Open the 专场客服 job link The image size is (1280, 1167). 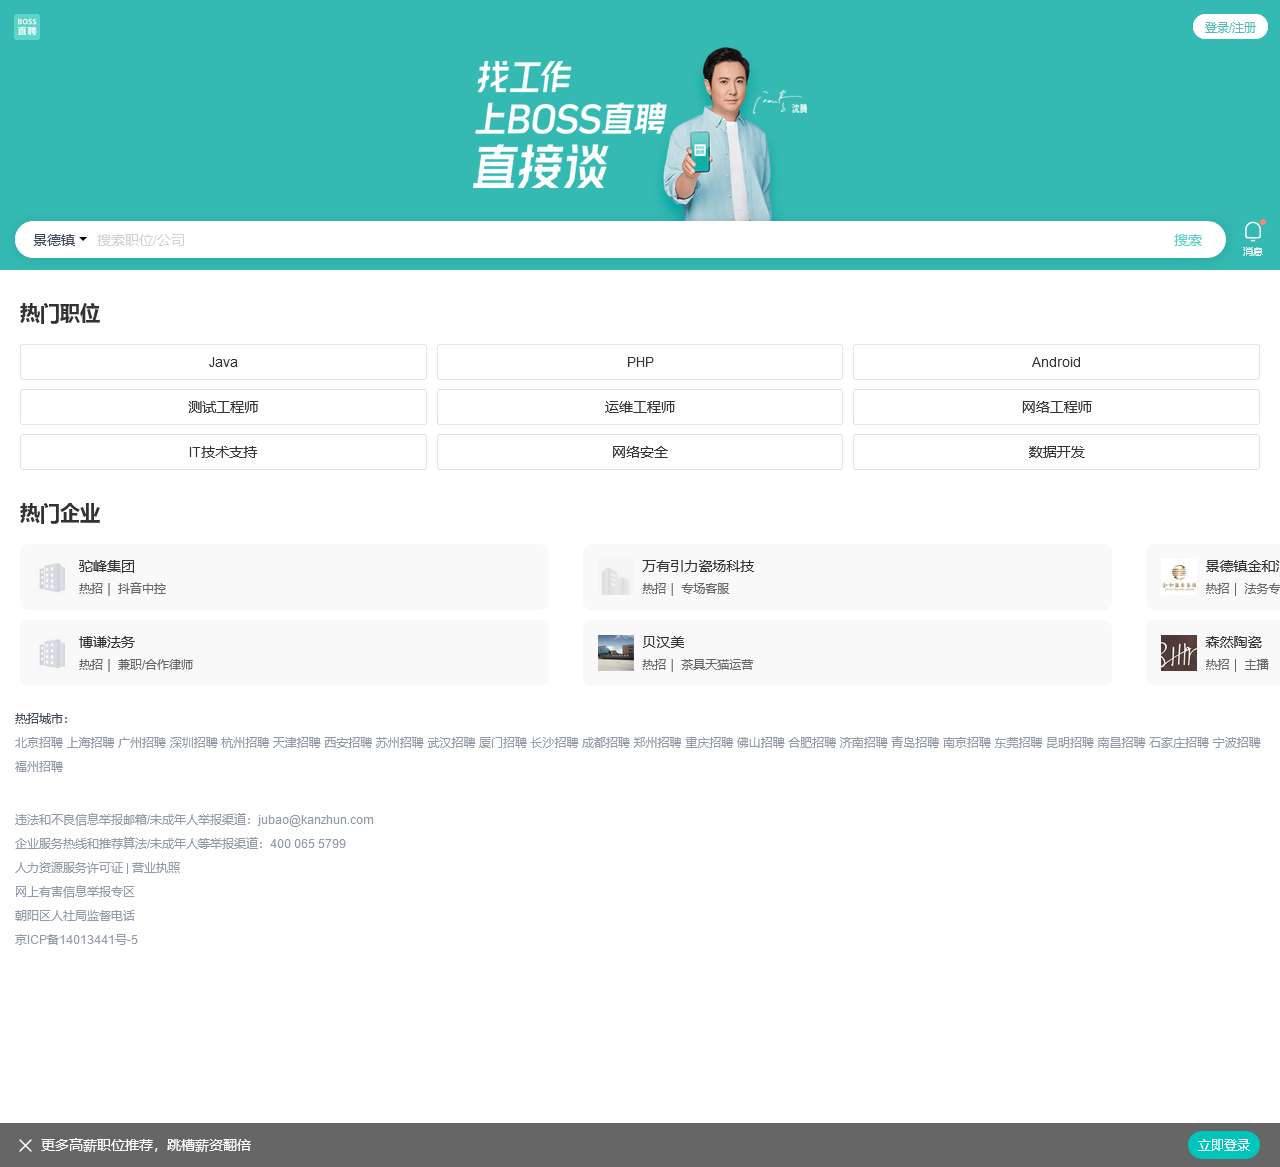point(705,589)
